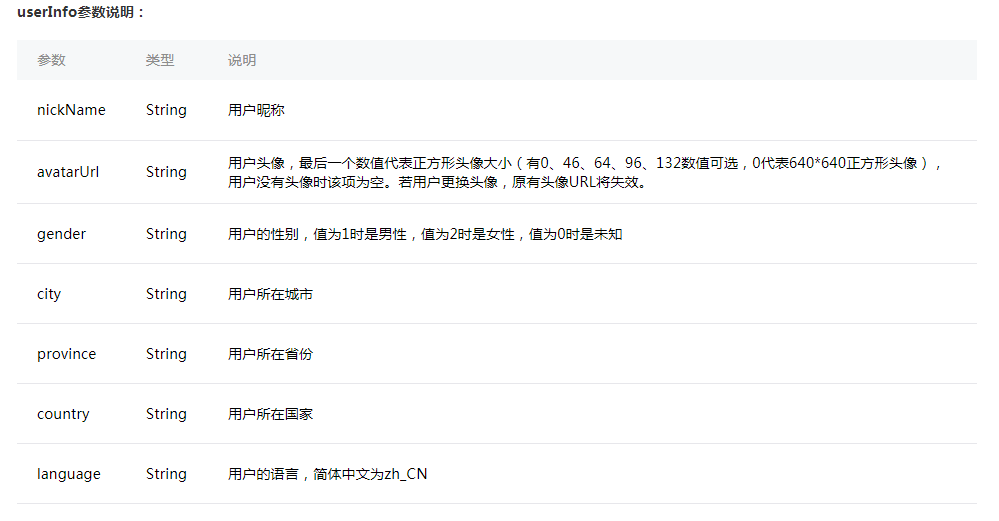Select the 'avatarUrl' parameter cell
999x521 pixels.
[x=68, y=172]
